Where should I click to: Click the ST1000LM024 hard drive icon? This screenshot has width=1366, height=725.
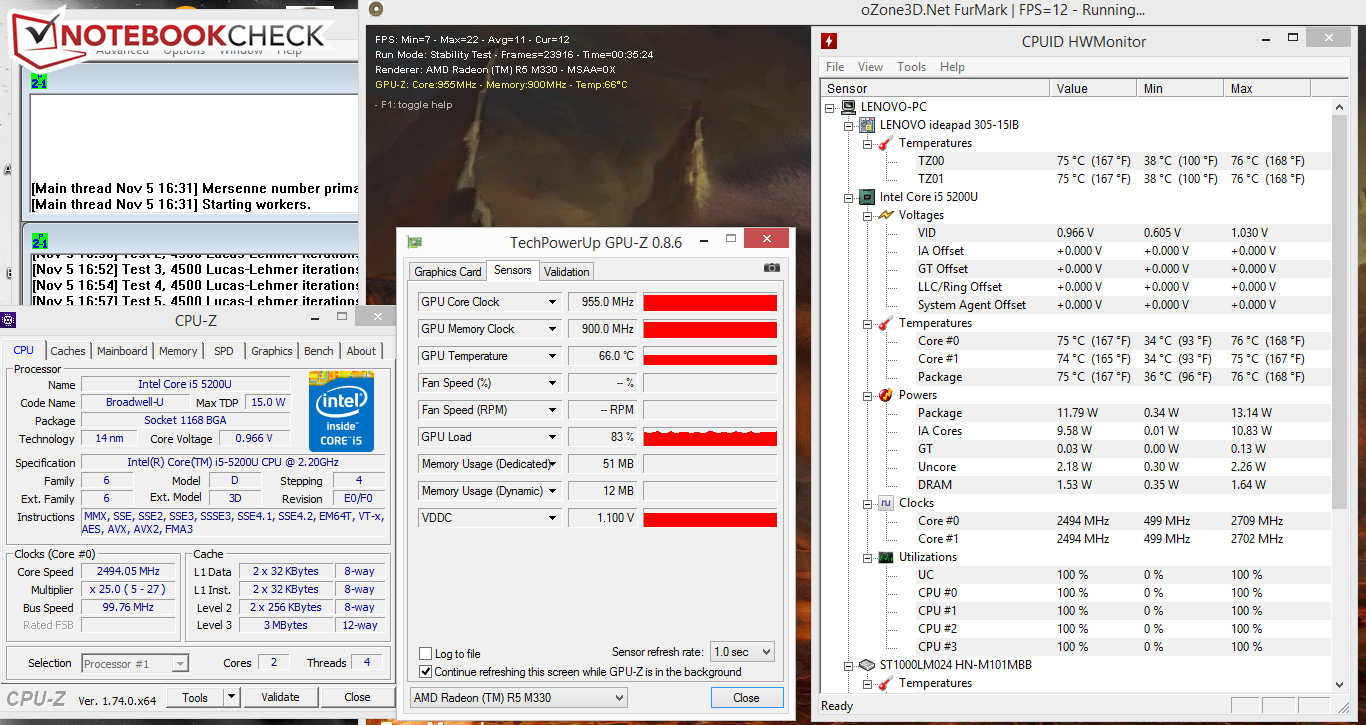pos(867,665)
